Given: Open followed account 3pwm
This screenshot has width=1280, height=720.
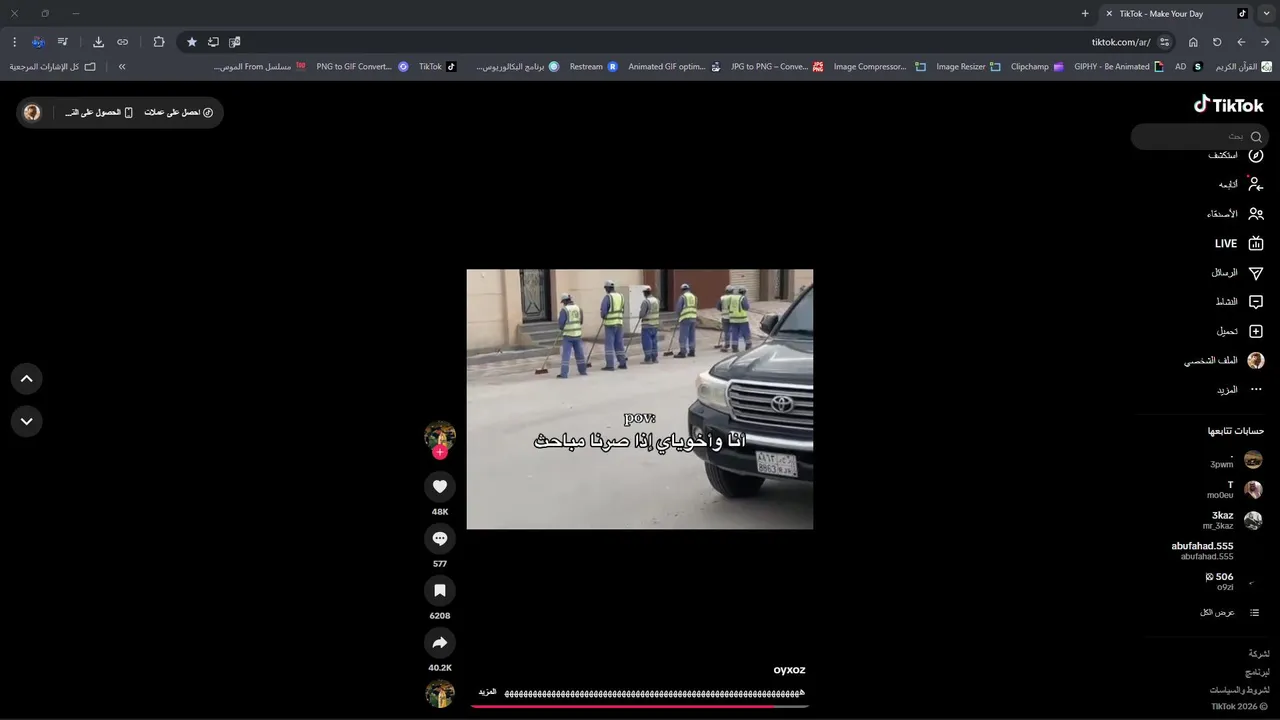Looking at the screenshot, I should (1237, 460).
